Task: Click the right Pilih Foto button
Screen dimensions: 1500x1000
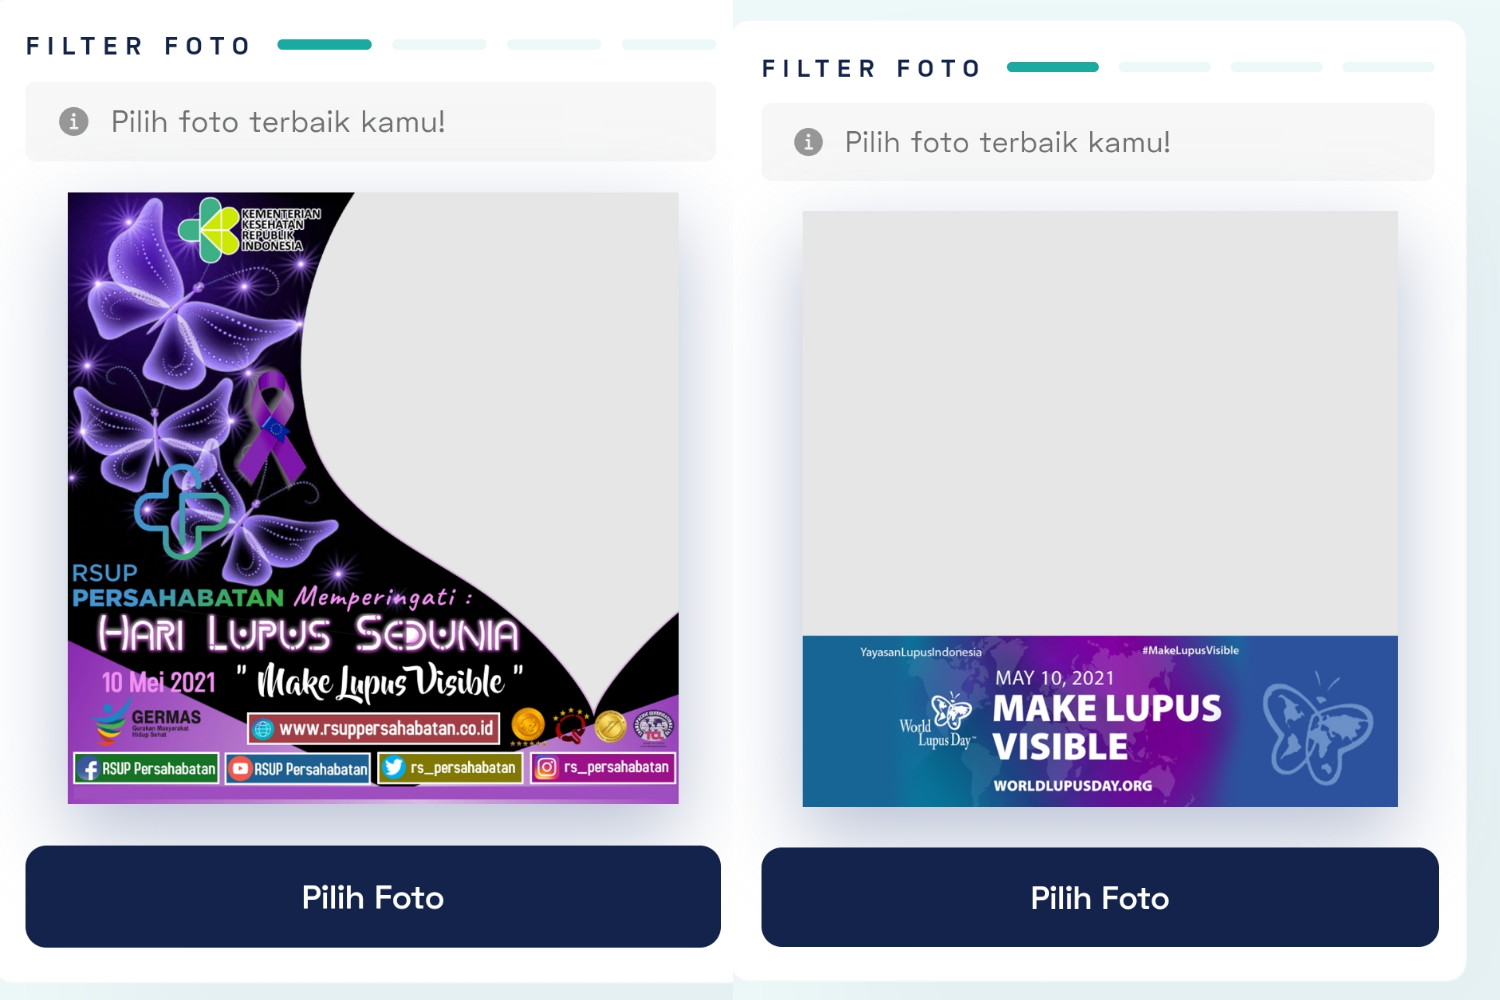Action: pos(1100,898)
